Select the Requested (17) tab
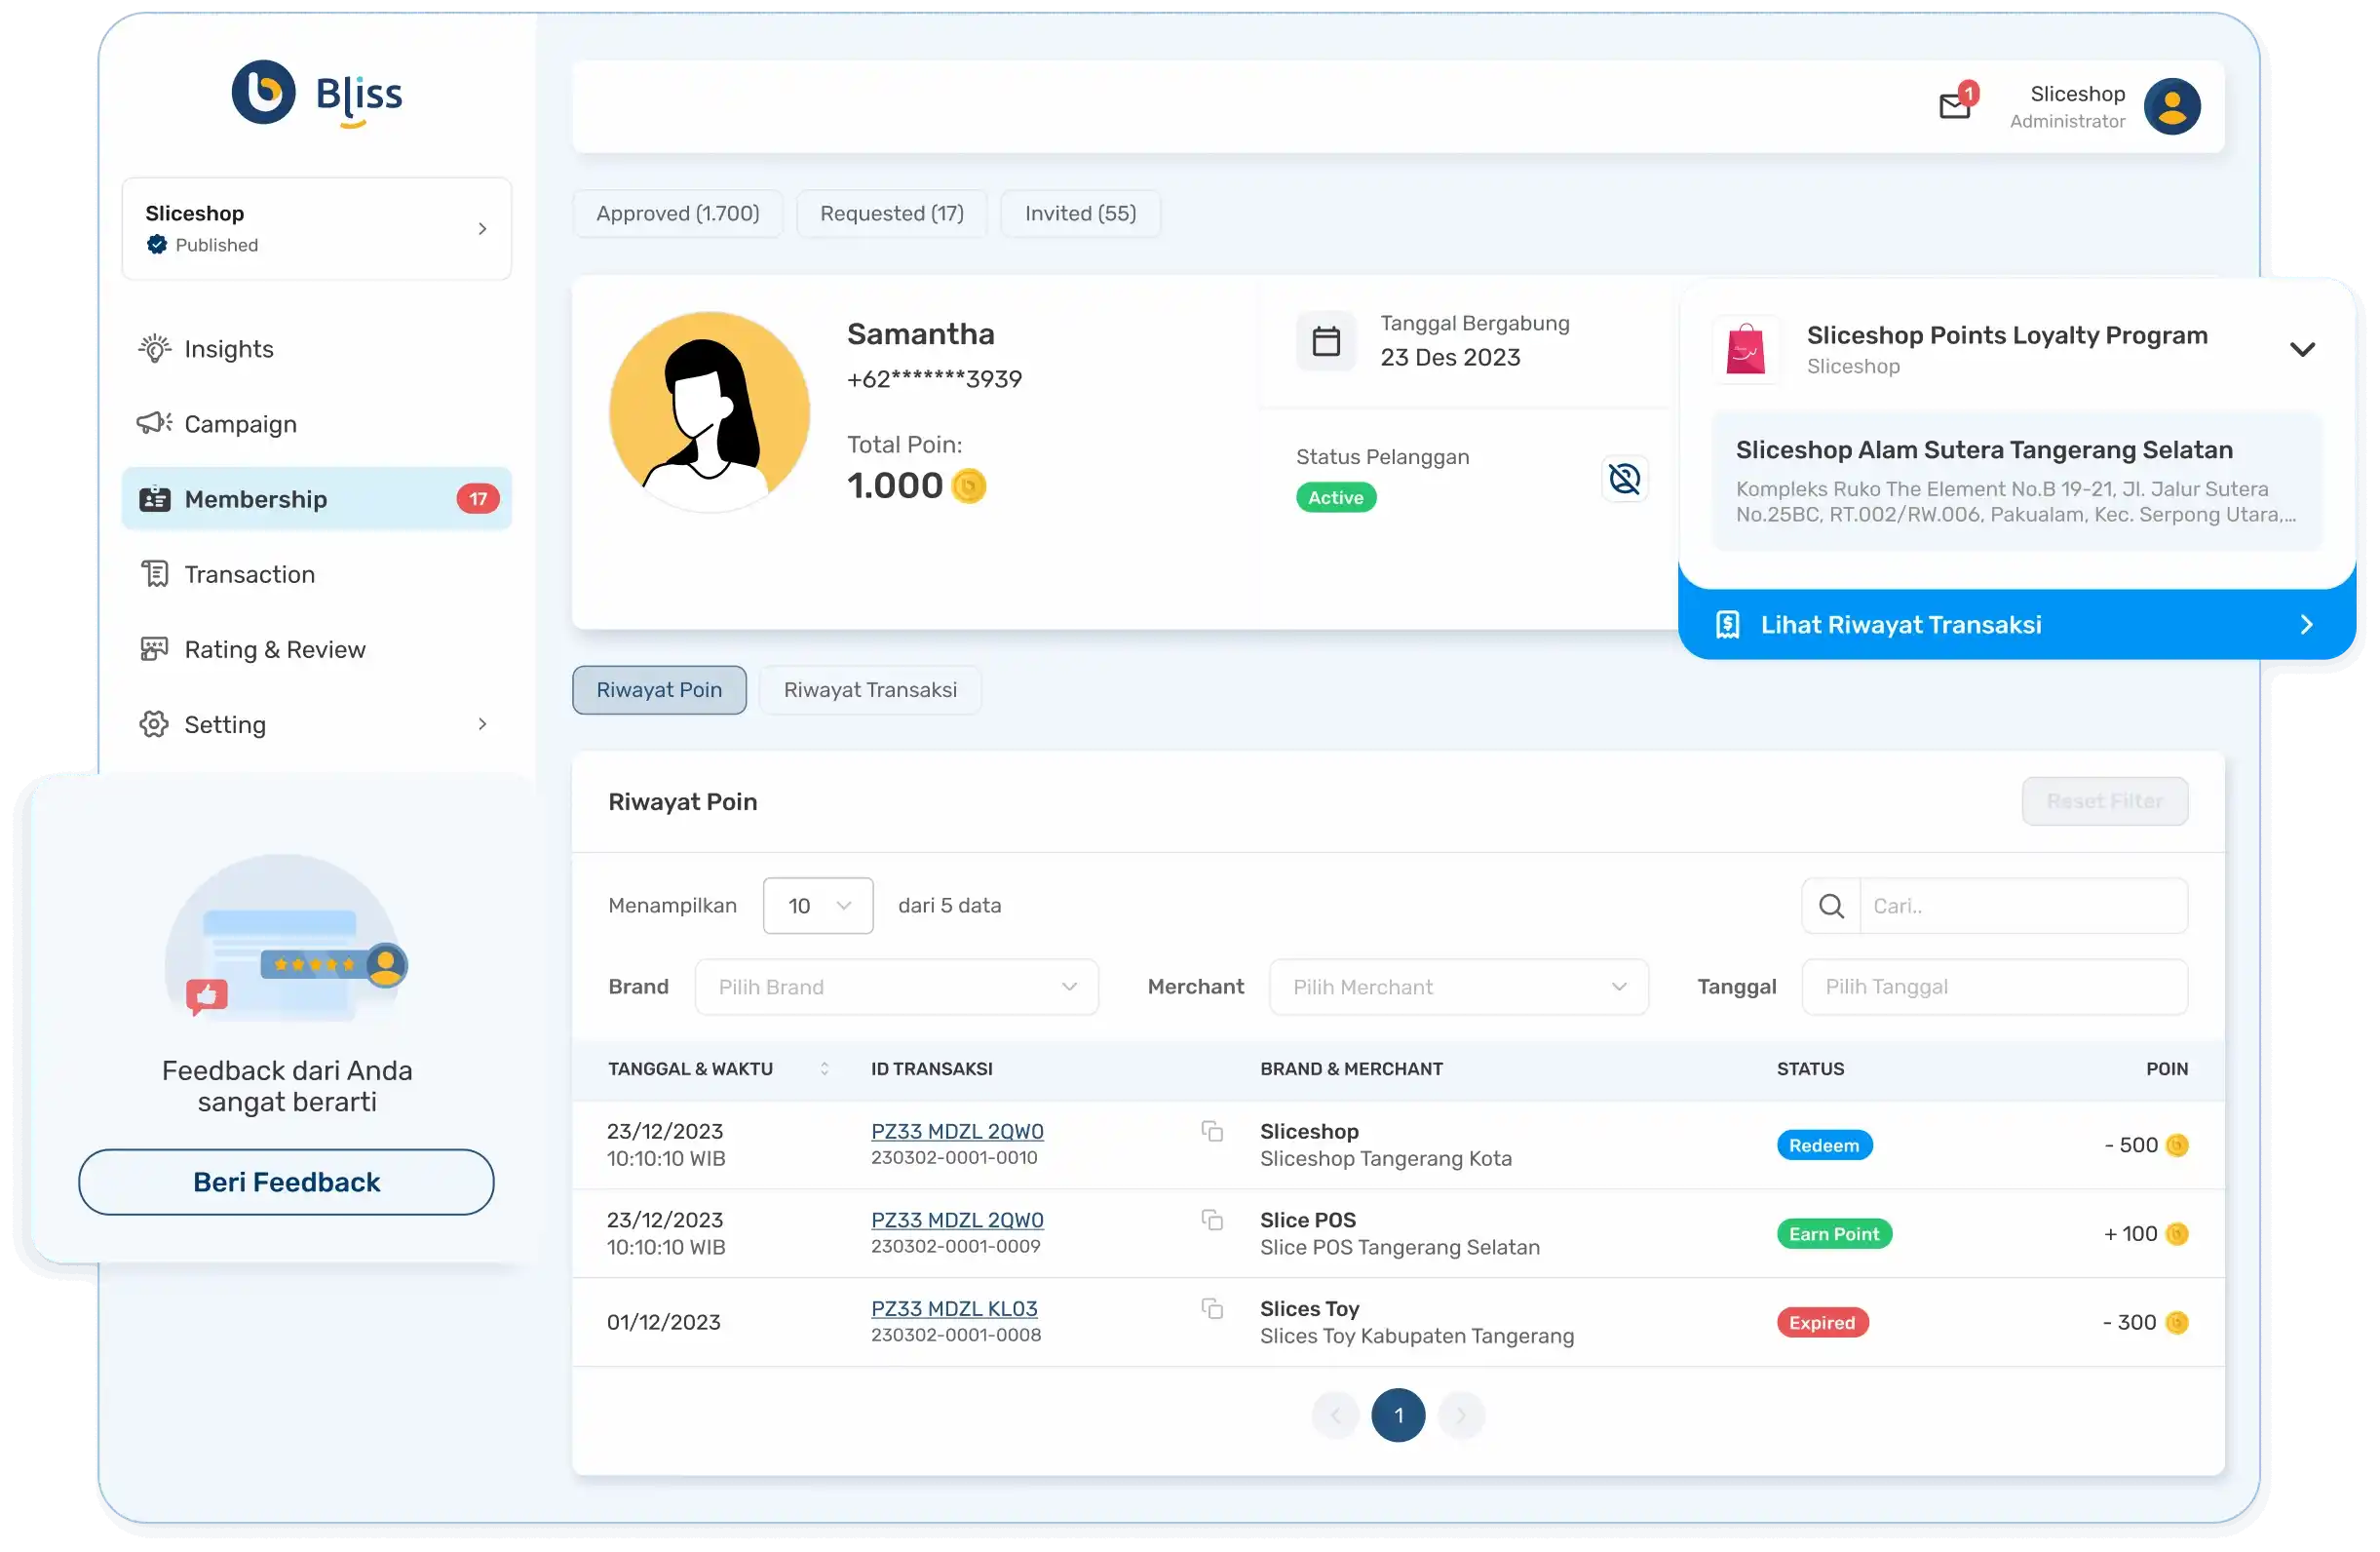 891,214
